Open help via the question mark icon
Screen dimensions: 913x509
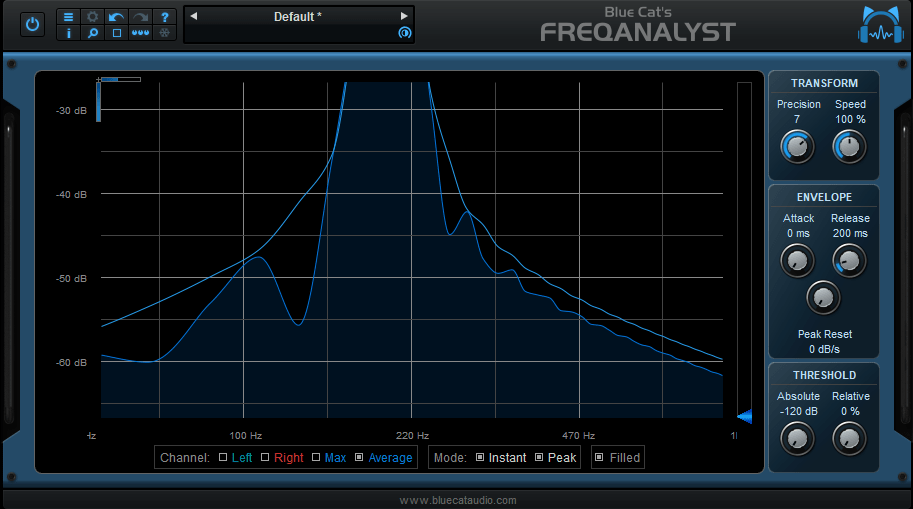pos(165,17)
